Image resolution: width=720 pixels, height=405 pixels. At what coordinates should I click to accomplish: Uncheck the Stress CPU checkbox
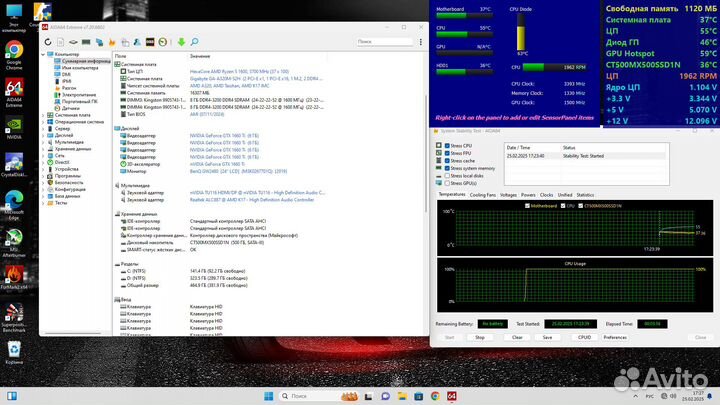click(x=447, y=146)
